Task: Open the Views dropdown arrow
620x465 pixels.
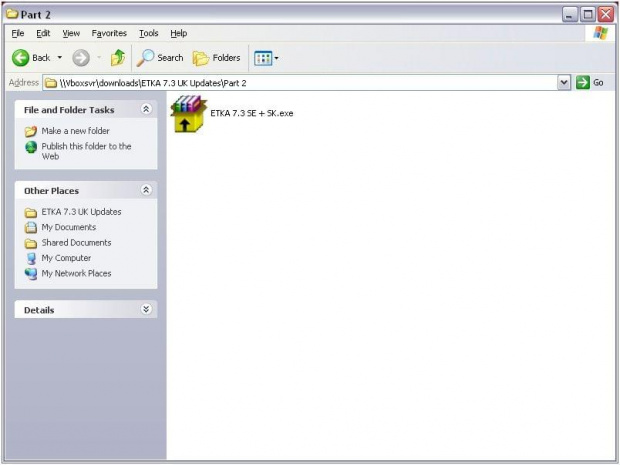Action: coord(276,59)
